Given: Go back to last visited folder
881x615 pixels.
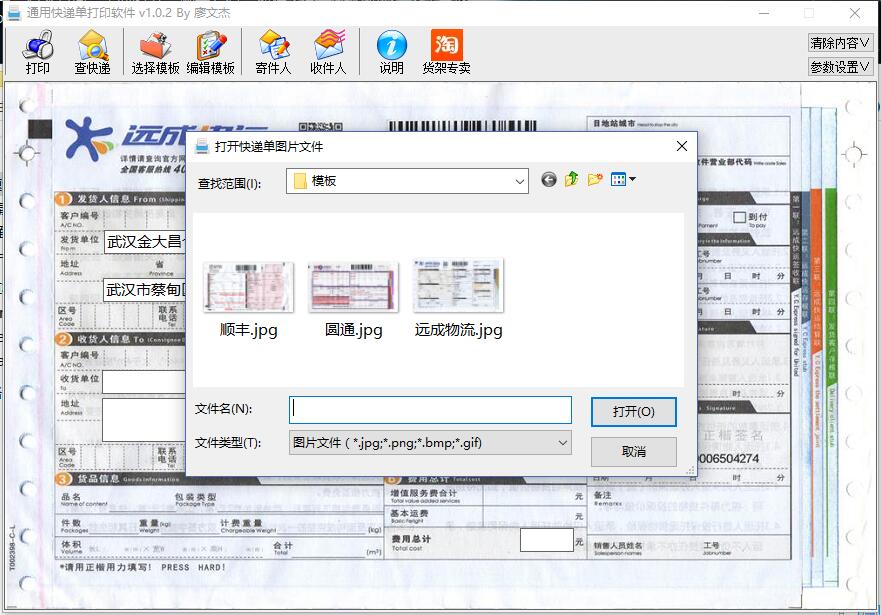Looking at the screenshot, I should click(x=549, y=180).
